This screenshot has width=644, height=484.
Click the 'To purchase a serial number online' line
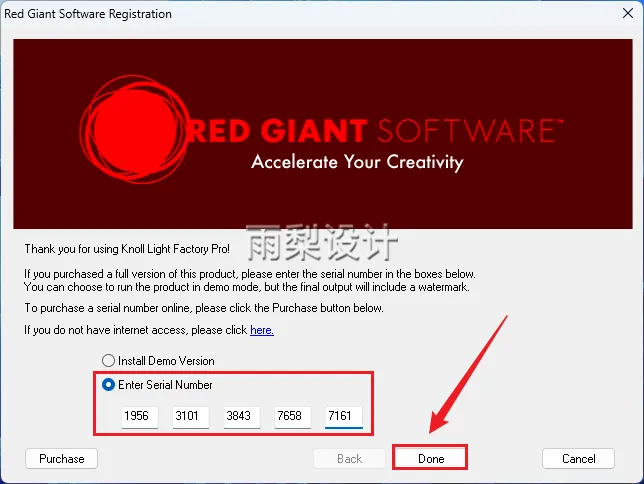[204, 308]
